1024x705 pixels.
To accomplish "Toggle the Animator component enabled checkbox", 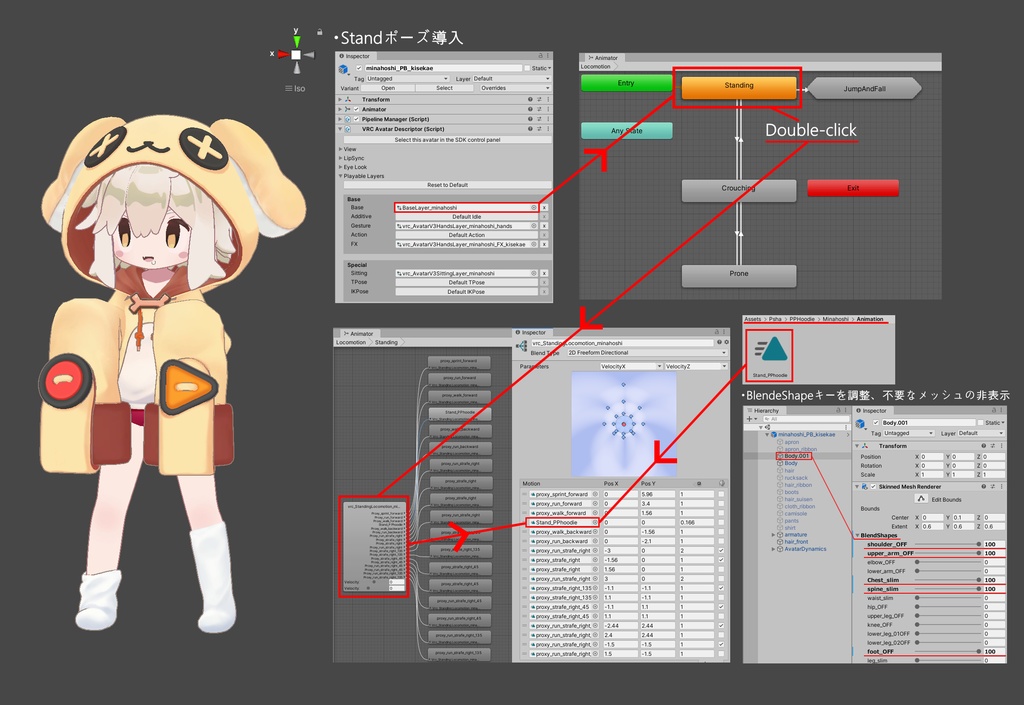I will (x=357, y=110).
